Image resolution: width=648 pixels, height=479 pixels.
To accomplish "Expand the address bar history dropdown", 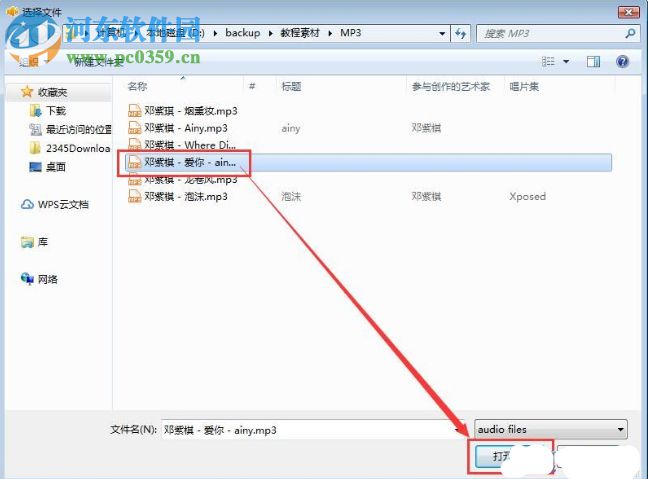I will (x=442, y=33).
